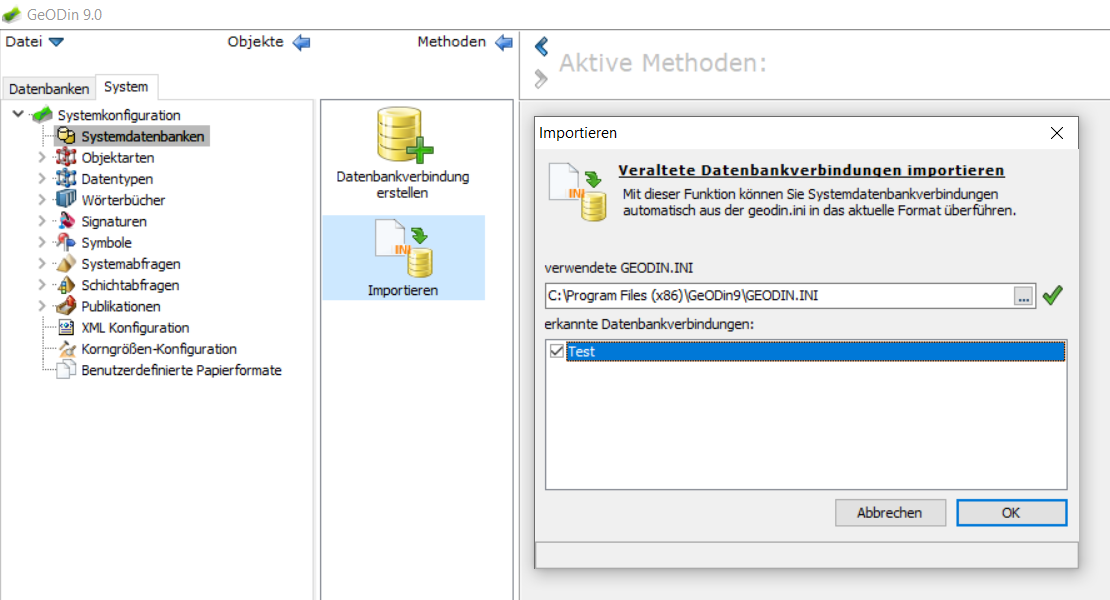Expand the Objektarten tree node
The height and width of the screenshot is (600, 1110).
(42, 157)
